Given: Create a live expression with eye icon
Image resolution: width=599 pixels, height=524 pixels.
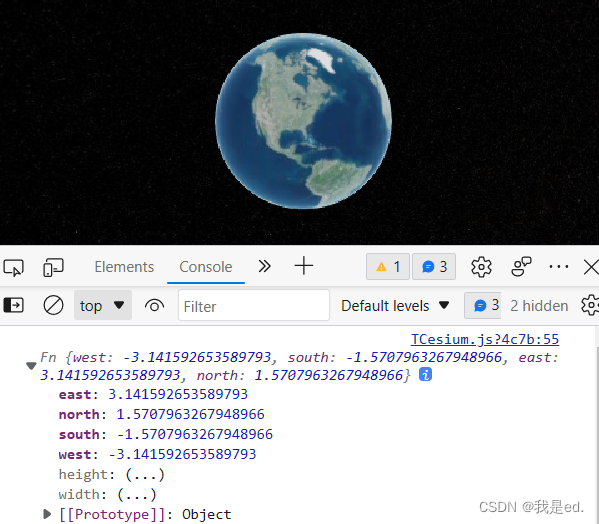Looking at the screenshot, I should tap(154, 306).
